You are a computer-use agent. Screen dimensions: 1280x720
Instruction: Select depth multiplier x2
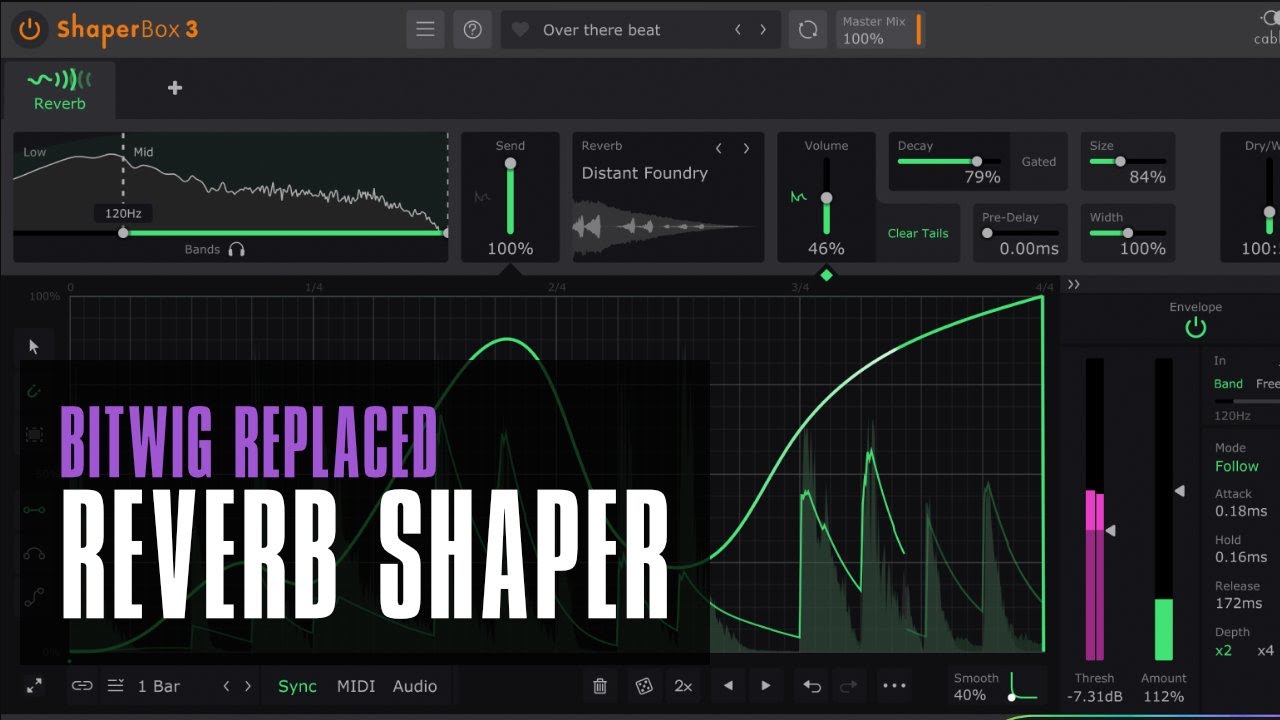point(1224,650)
